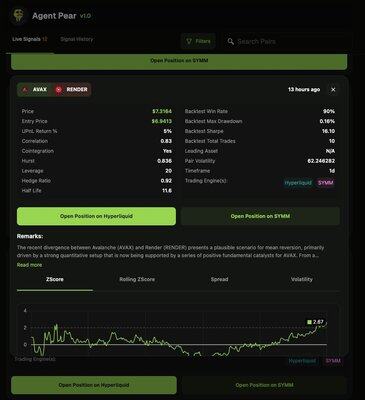
Task: Select the Live Signals tab
Action: point(29,39)
